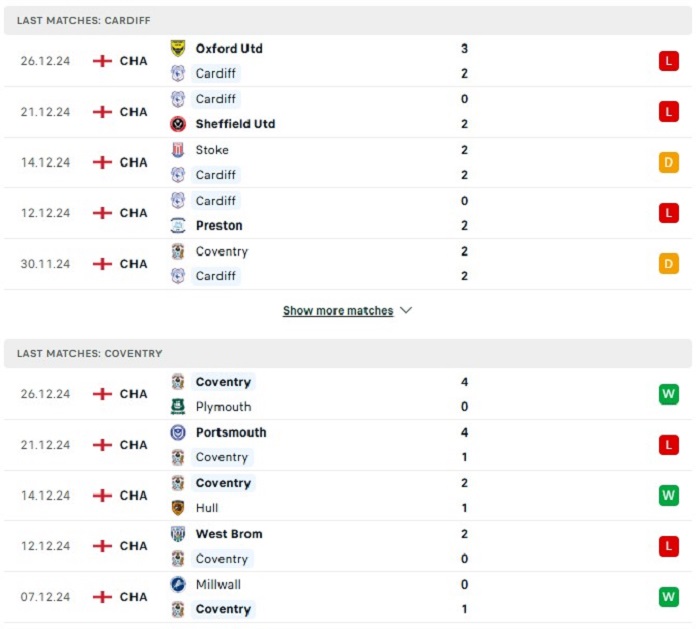Expand Show more matches under Cardiff
The height and width of the screenshot is (629, 700).
(338, 310)
